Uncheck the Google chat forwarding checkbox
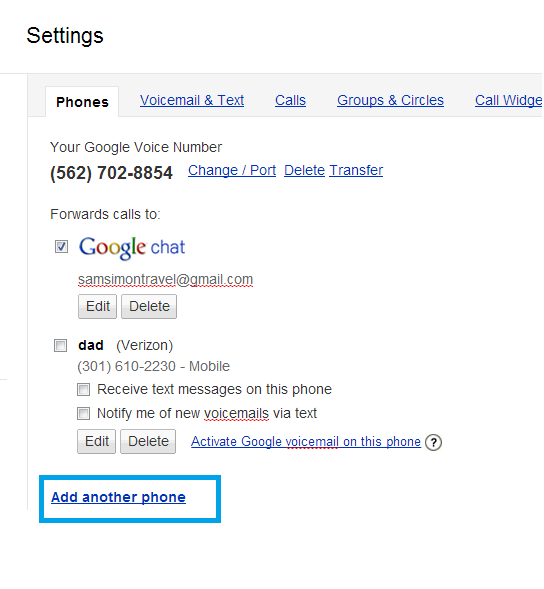 point(61,247)
